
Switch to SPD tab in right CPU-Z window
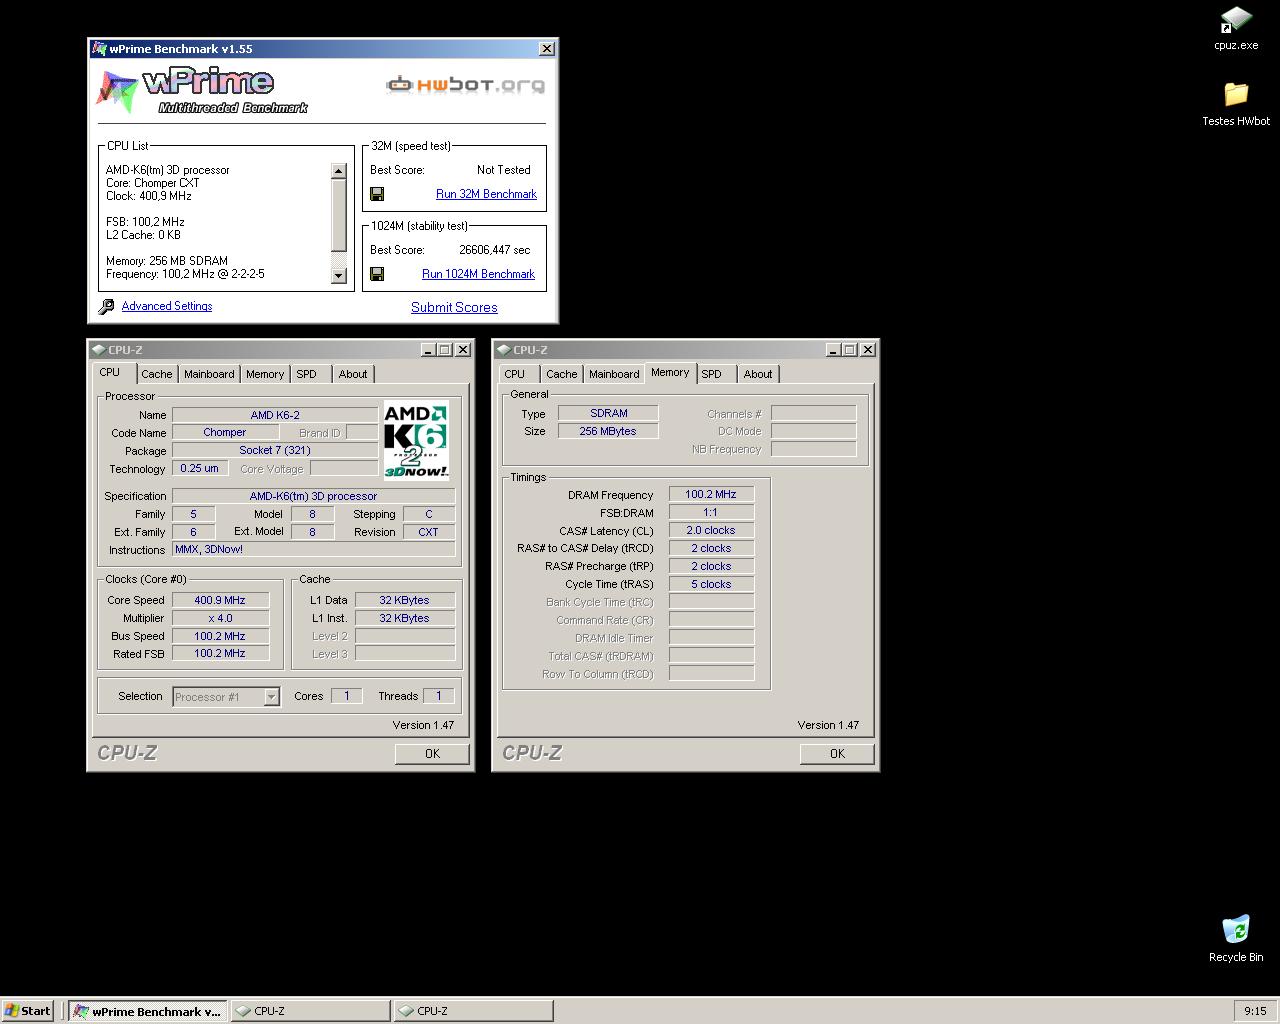712,374
